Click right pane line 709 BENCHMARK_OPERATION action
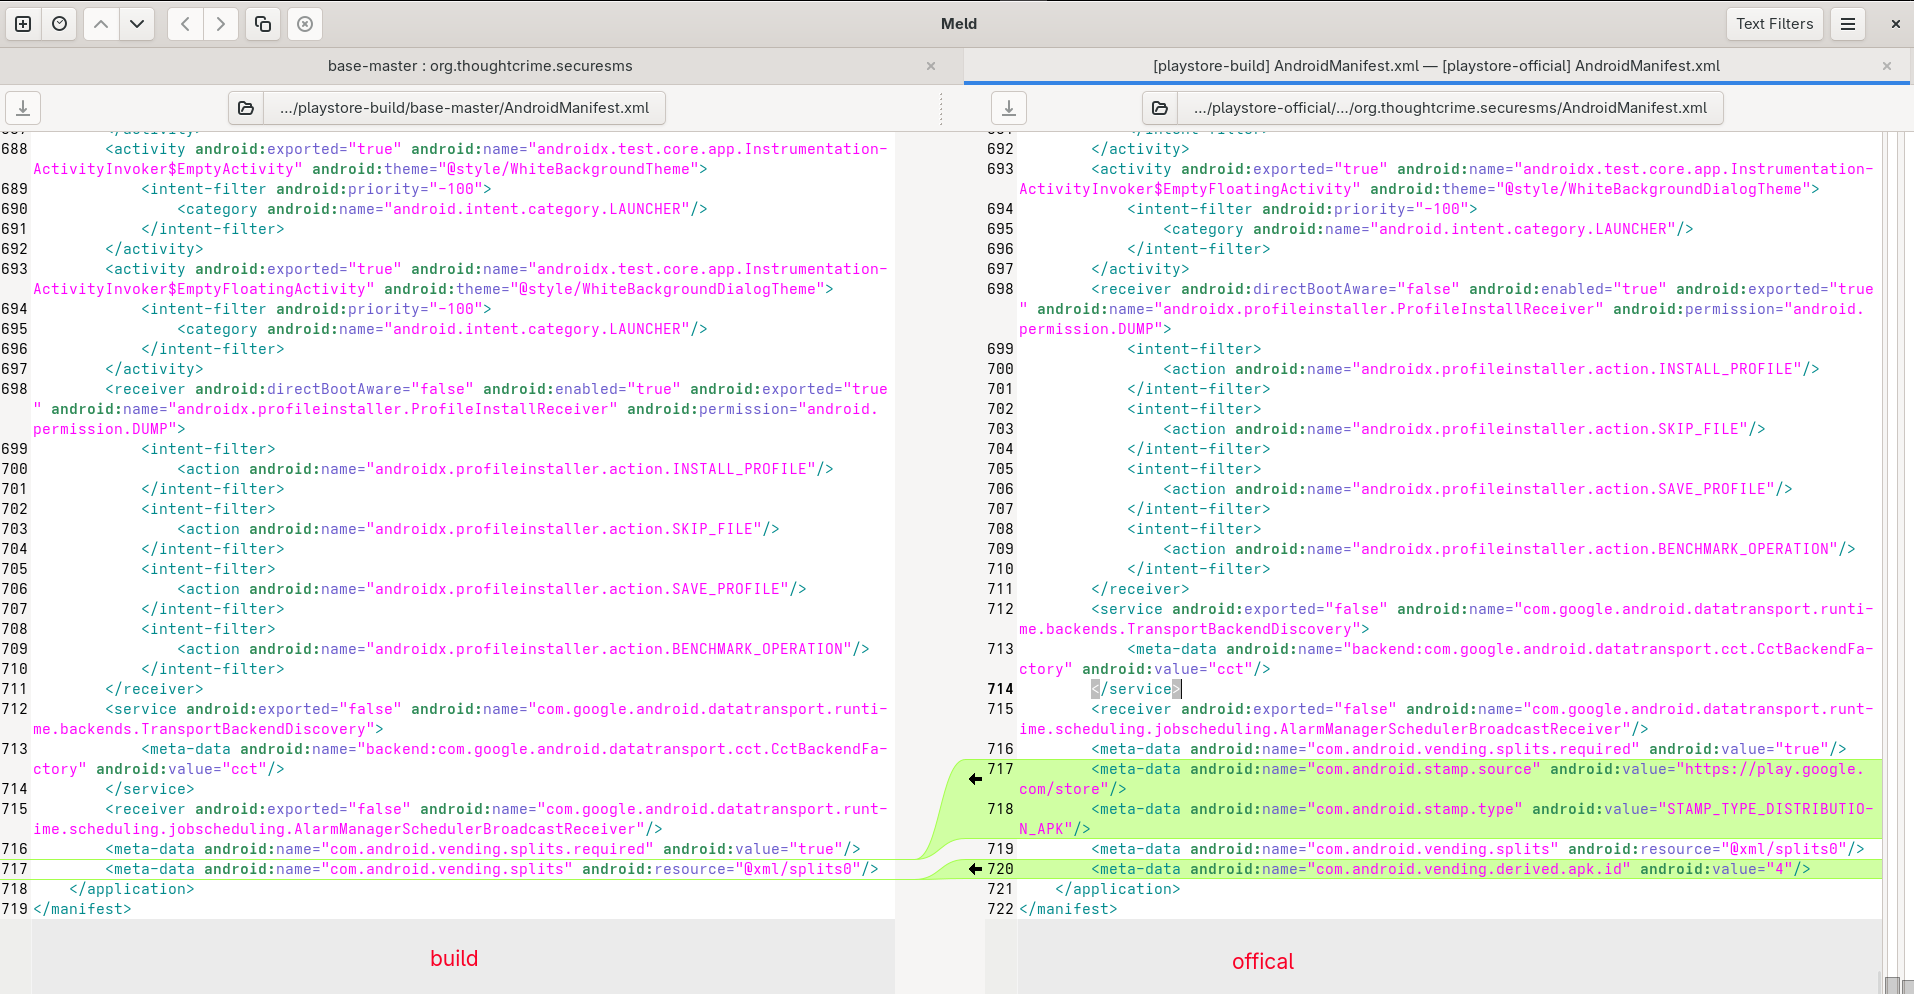The height and width of the screenshot is (994, 1914). (1509, 549)
